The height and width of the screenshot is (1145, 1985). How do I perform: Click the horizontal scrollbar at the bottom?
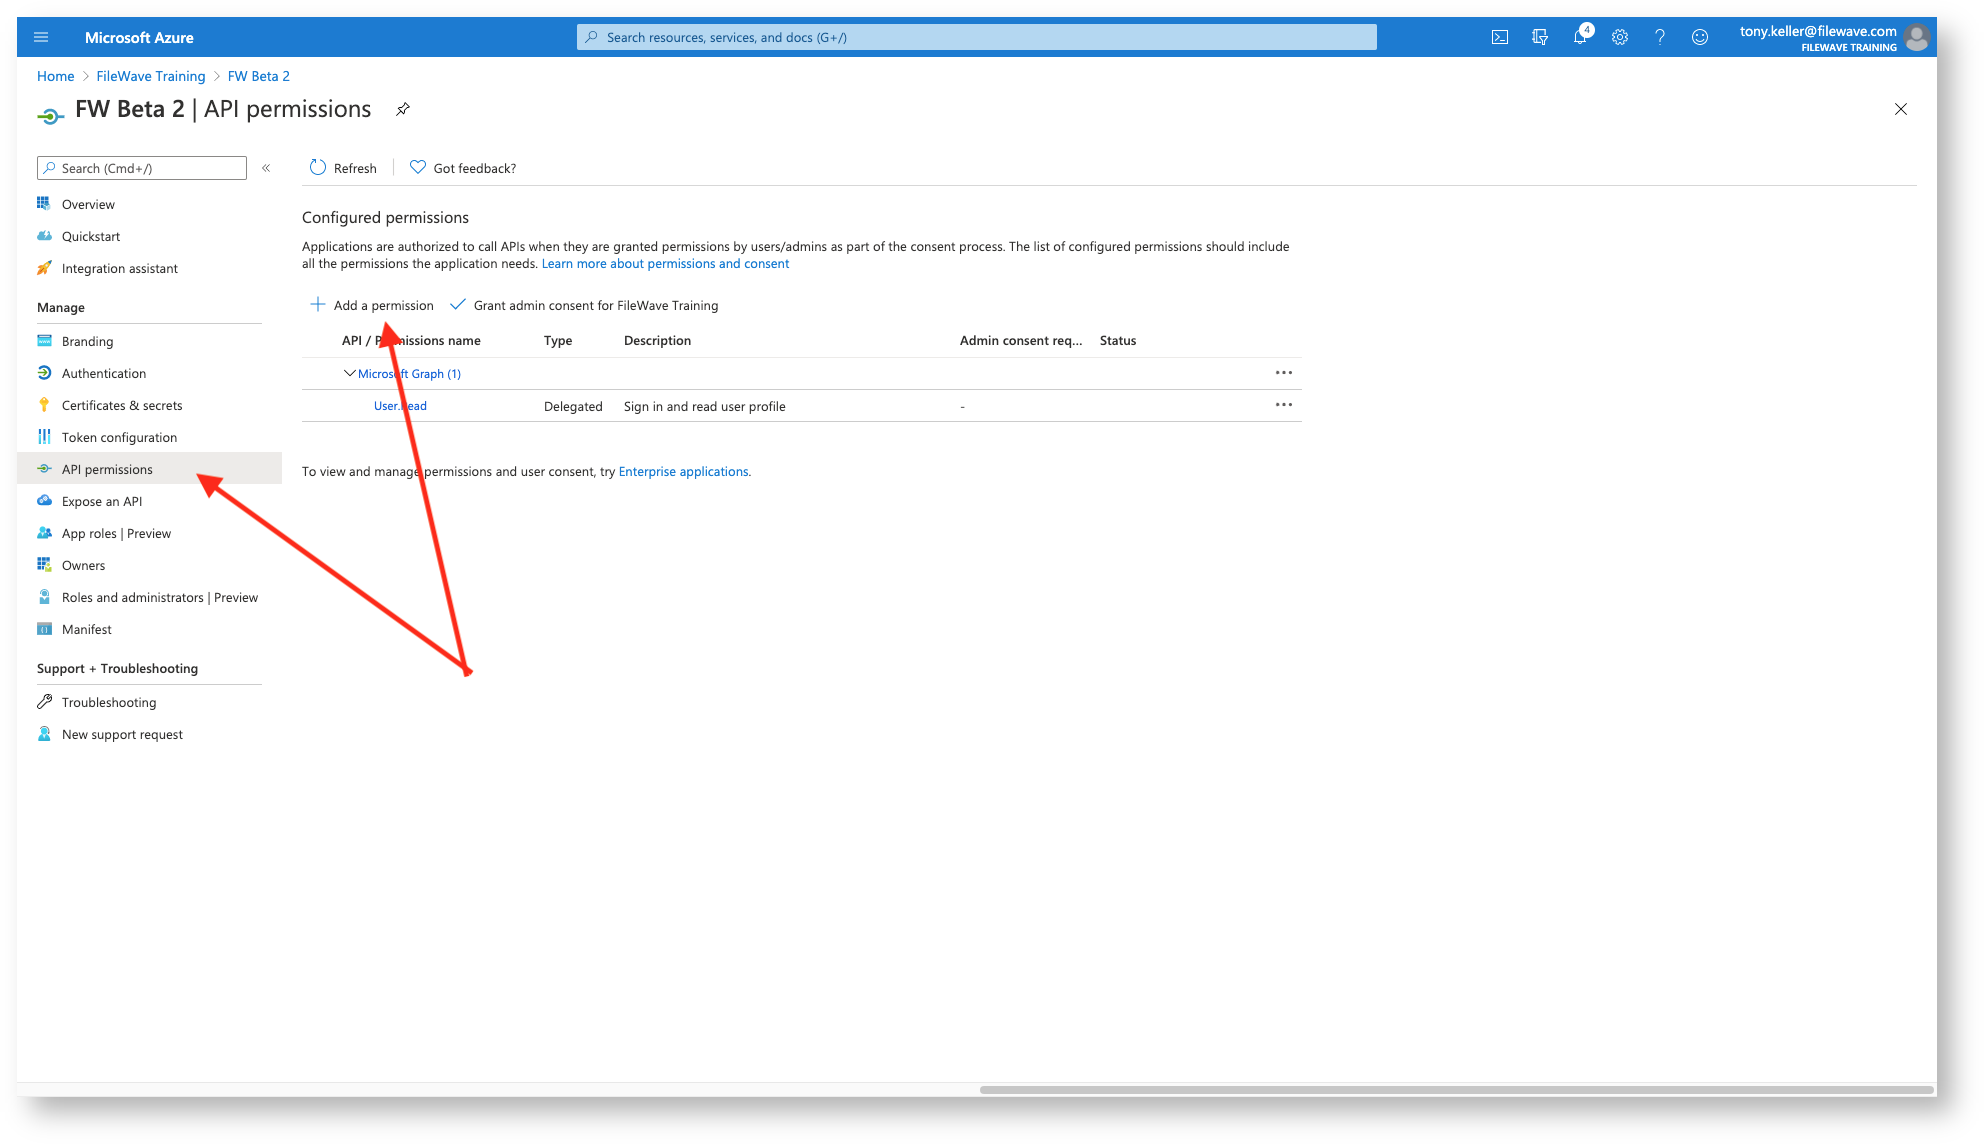pyautogui.click(x=1456, y=1089)
